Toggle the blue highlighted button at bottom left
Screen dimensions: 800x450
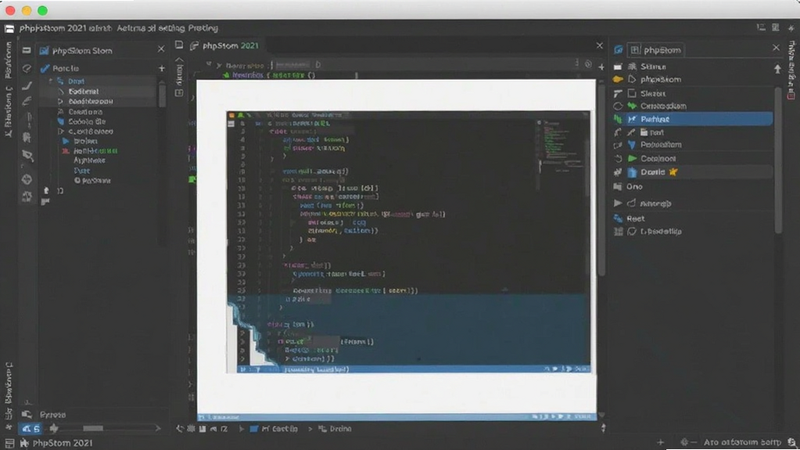click(31, 429)
